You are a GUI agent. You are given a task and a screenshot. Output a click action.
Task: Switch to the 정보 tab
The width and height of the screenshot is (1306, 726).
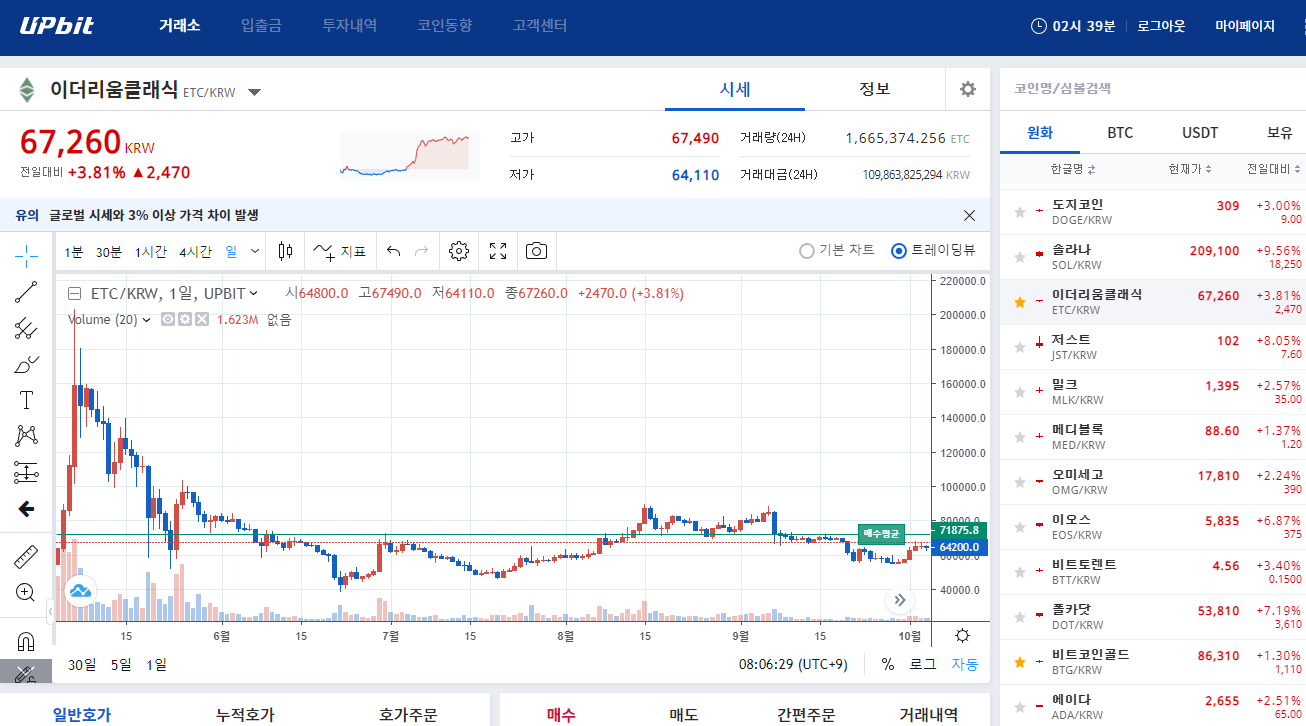click(875, 89)
